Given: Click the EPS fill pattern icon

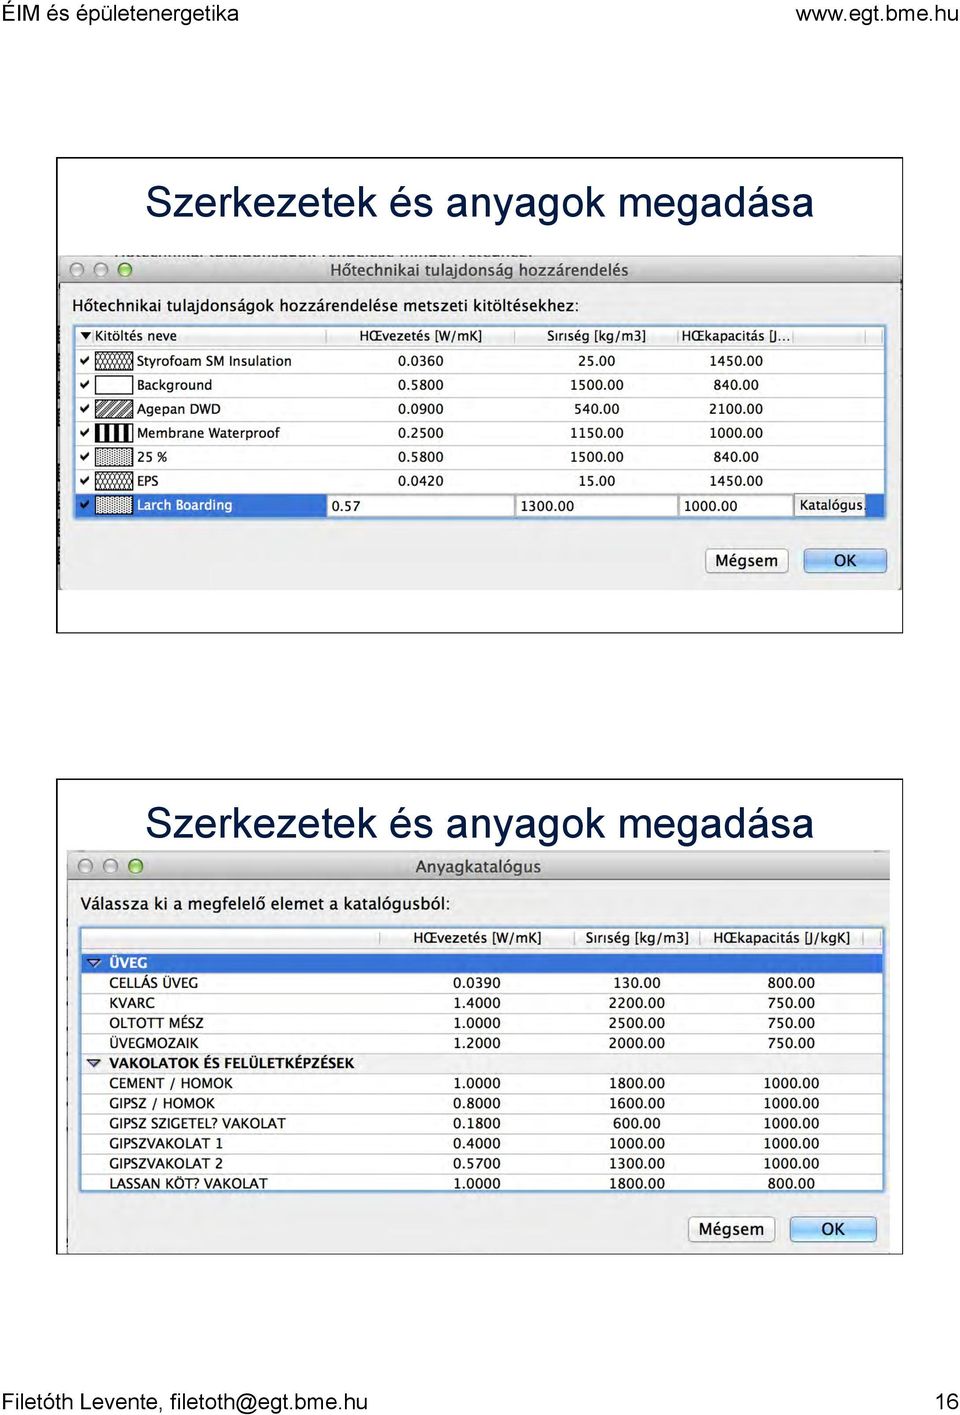Looking at the screenshot, I should (x=114, y=481).
